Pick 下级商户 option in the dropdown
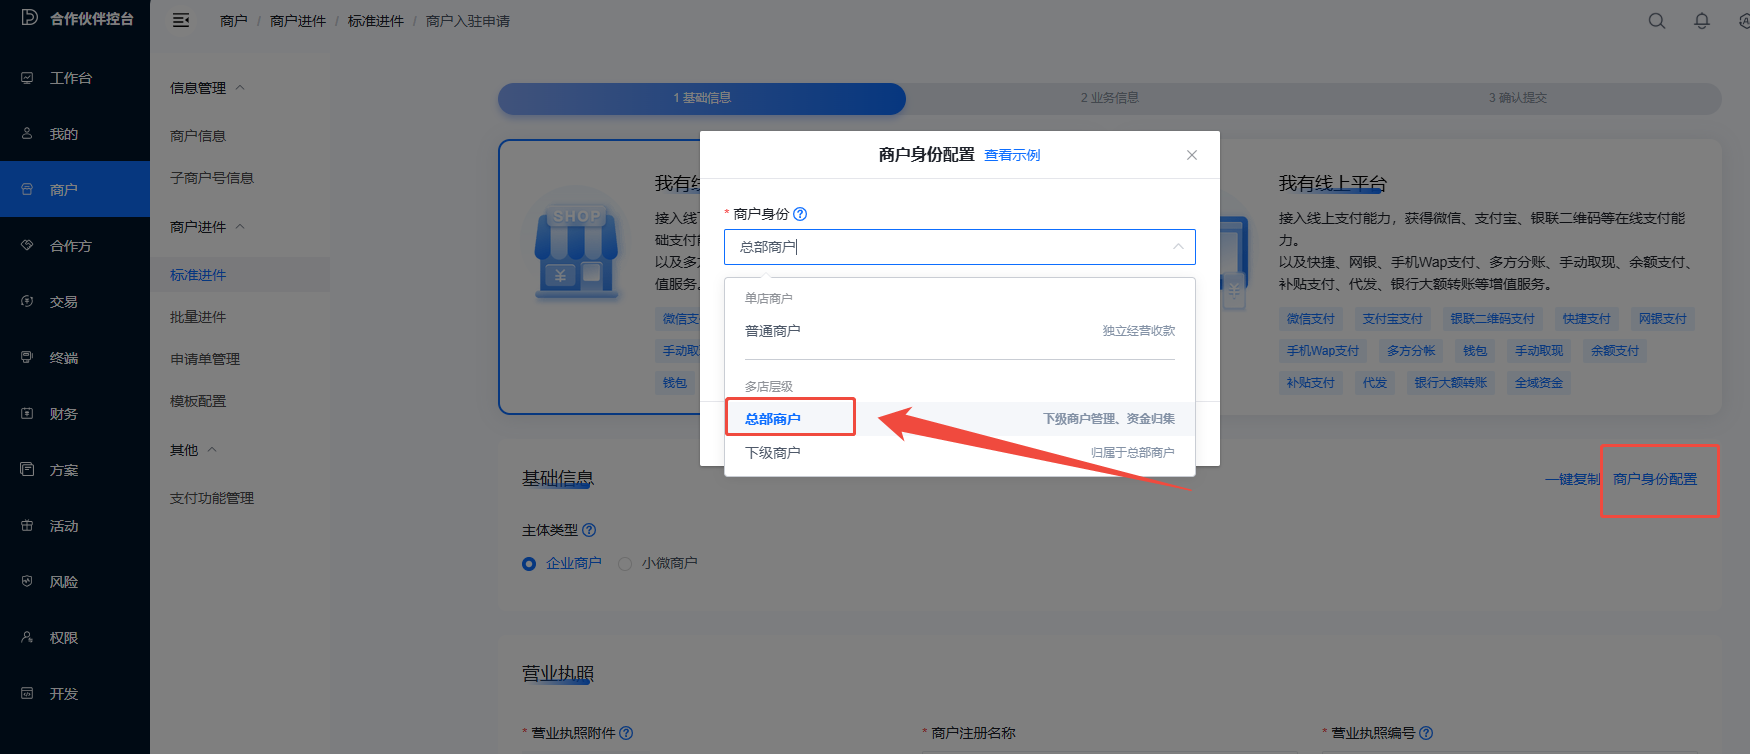Viewport: 1750px width, 754px height. (773, 453)
